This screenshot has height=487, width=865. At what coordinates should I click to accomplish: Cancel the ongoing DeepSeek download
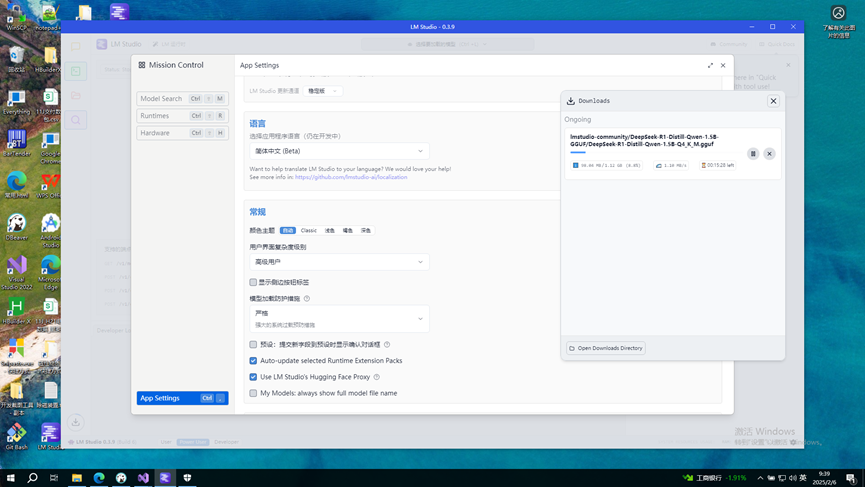(770, 154)
